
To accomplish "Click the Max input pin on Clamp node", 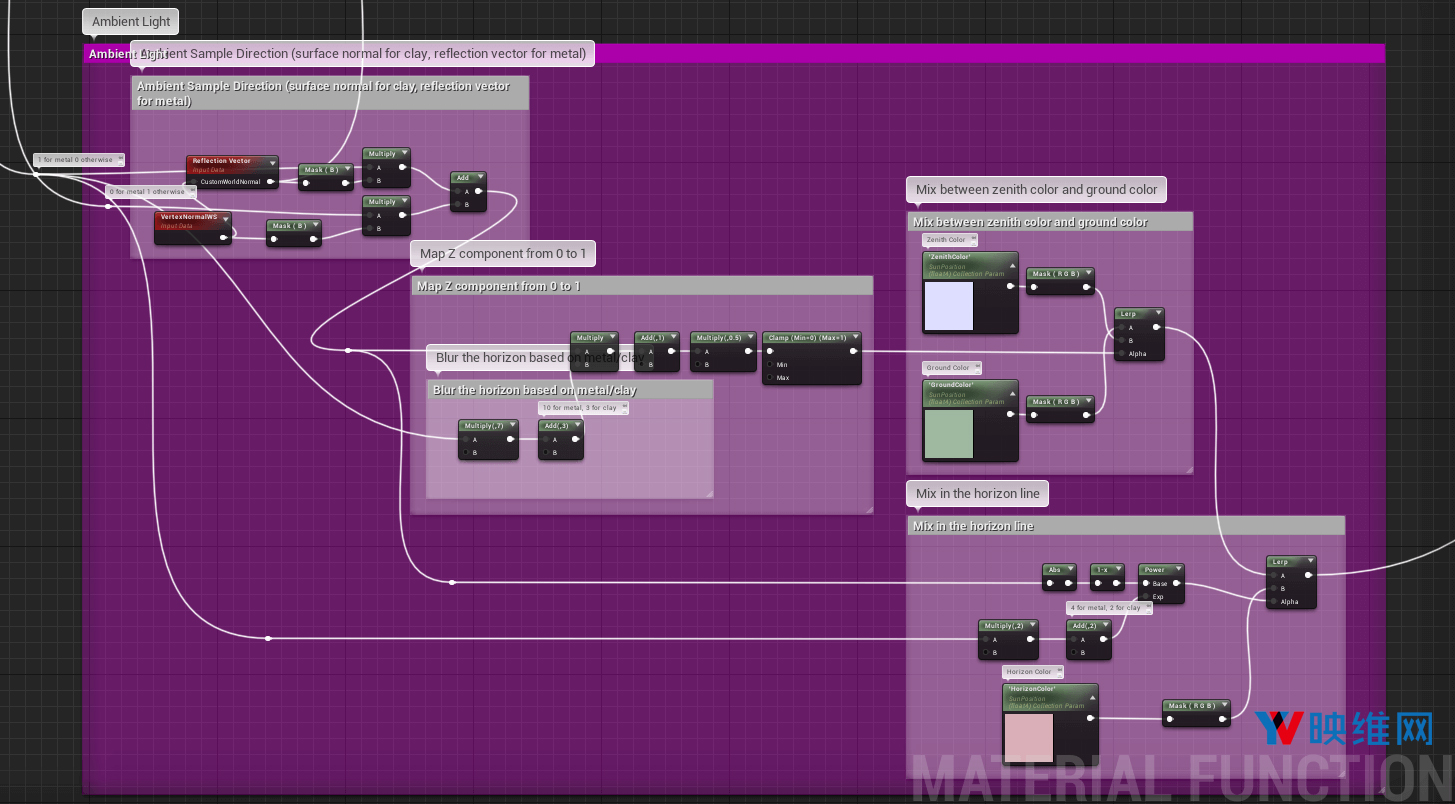I will coord(770,378).
